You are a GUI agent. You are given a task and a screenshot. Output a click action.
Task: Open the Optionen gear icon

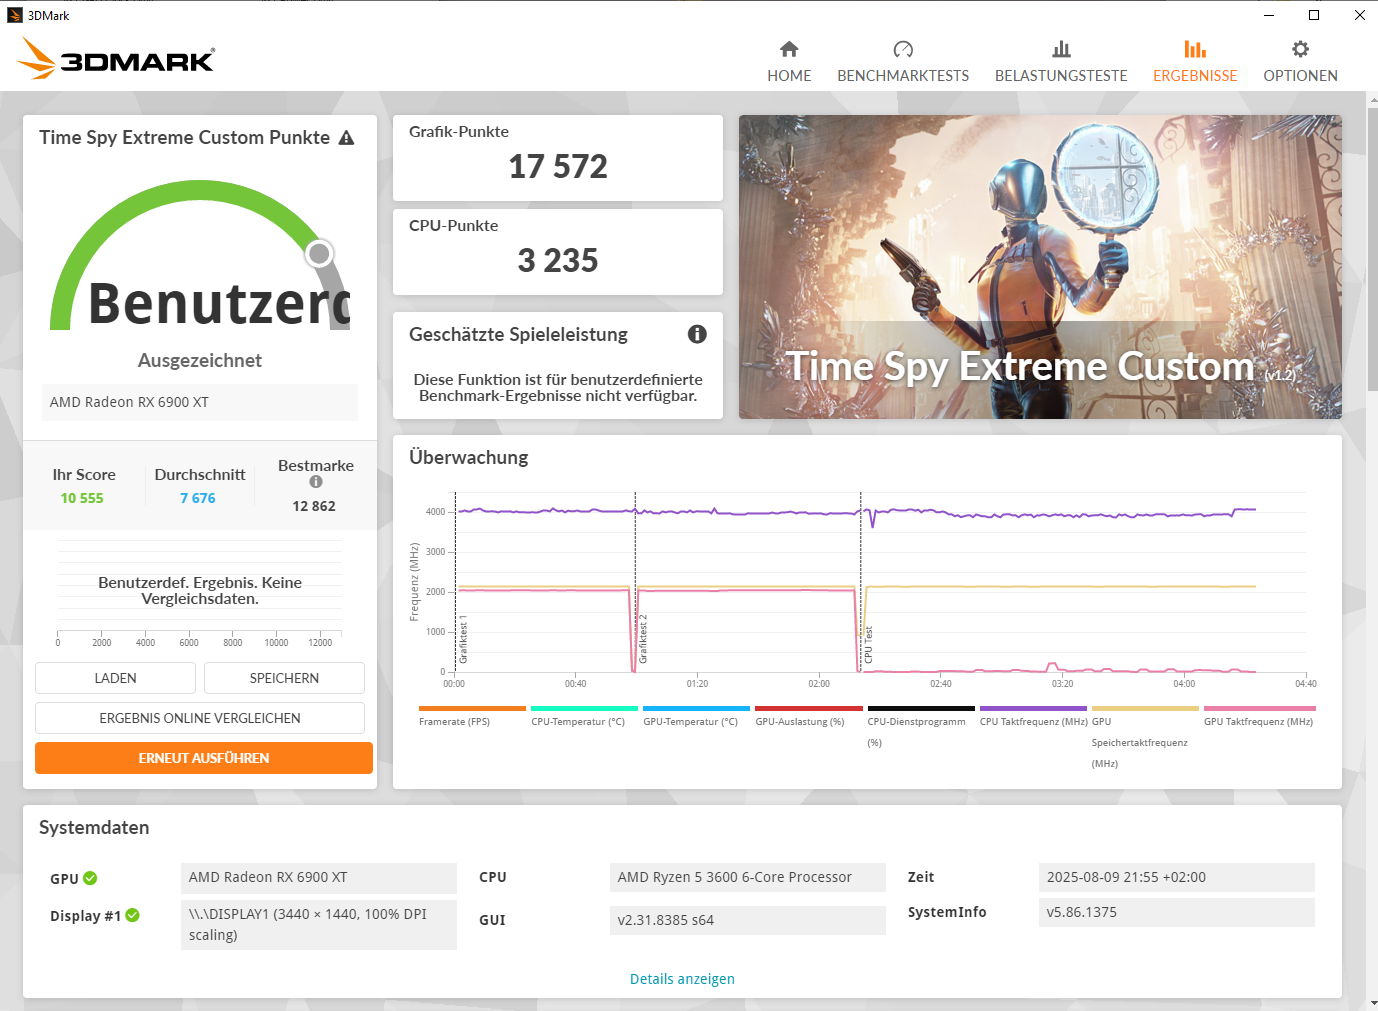[x=1300, y=49]
